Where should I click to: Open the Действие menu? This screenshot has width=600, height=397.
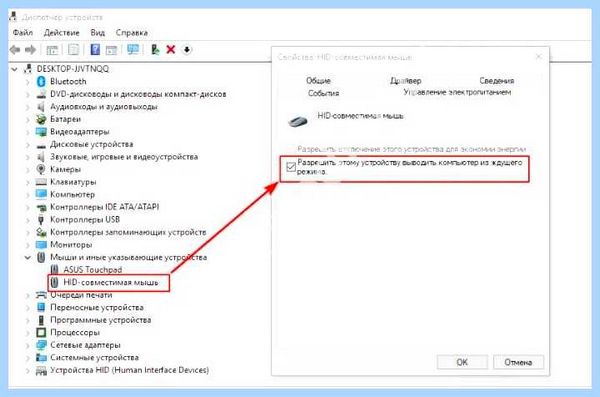(62, 33)
